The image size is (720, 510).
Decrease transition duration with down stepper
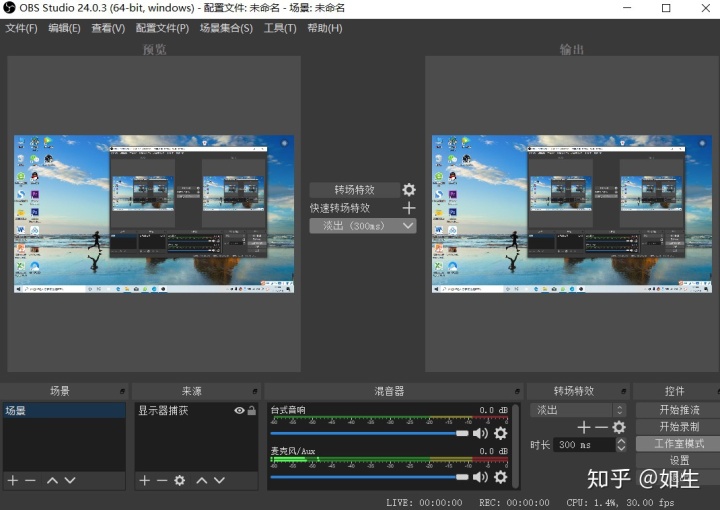pos(621,448)
